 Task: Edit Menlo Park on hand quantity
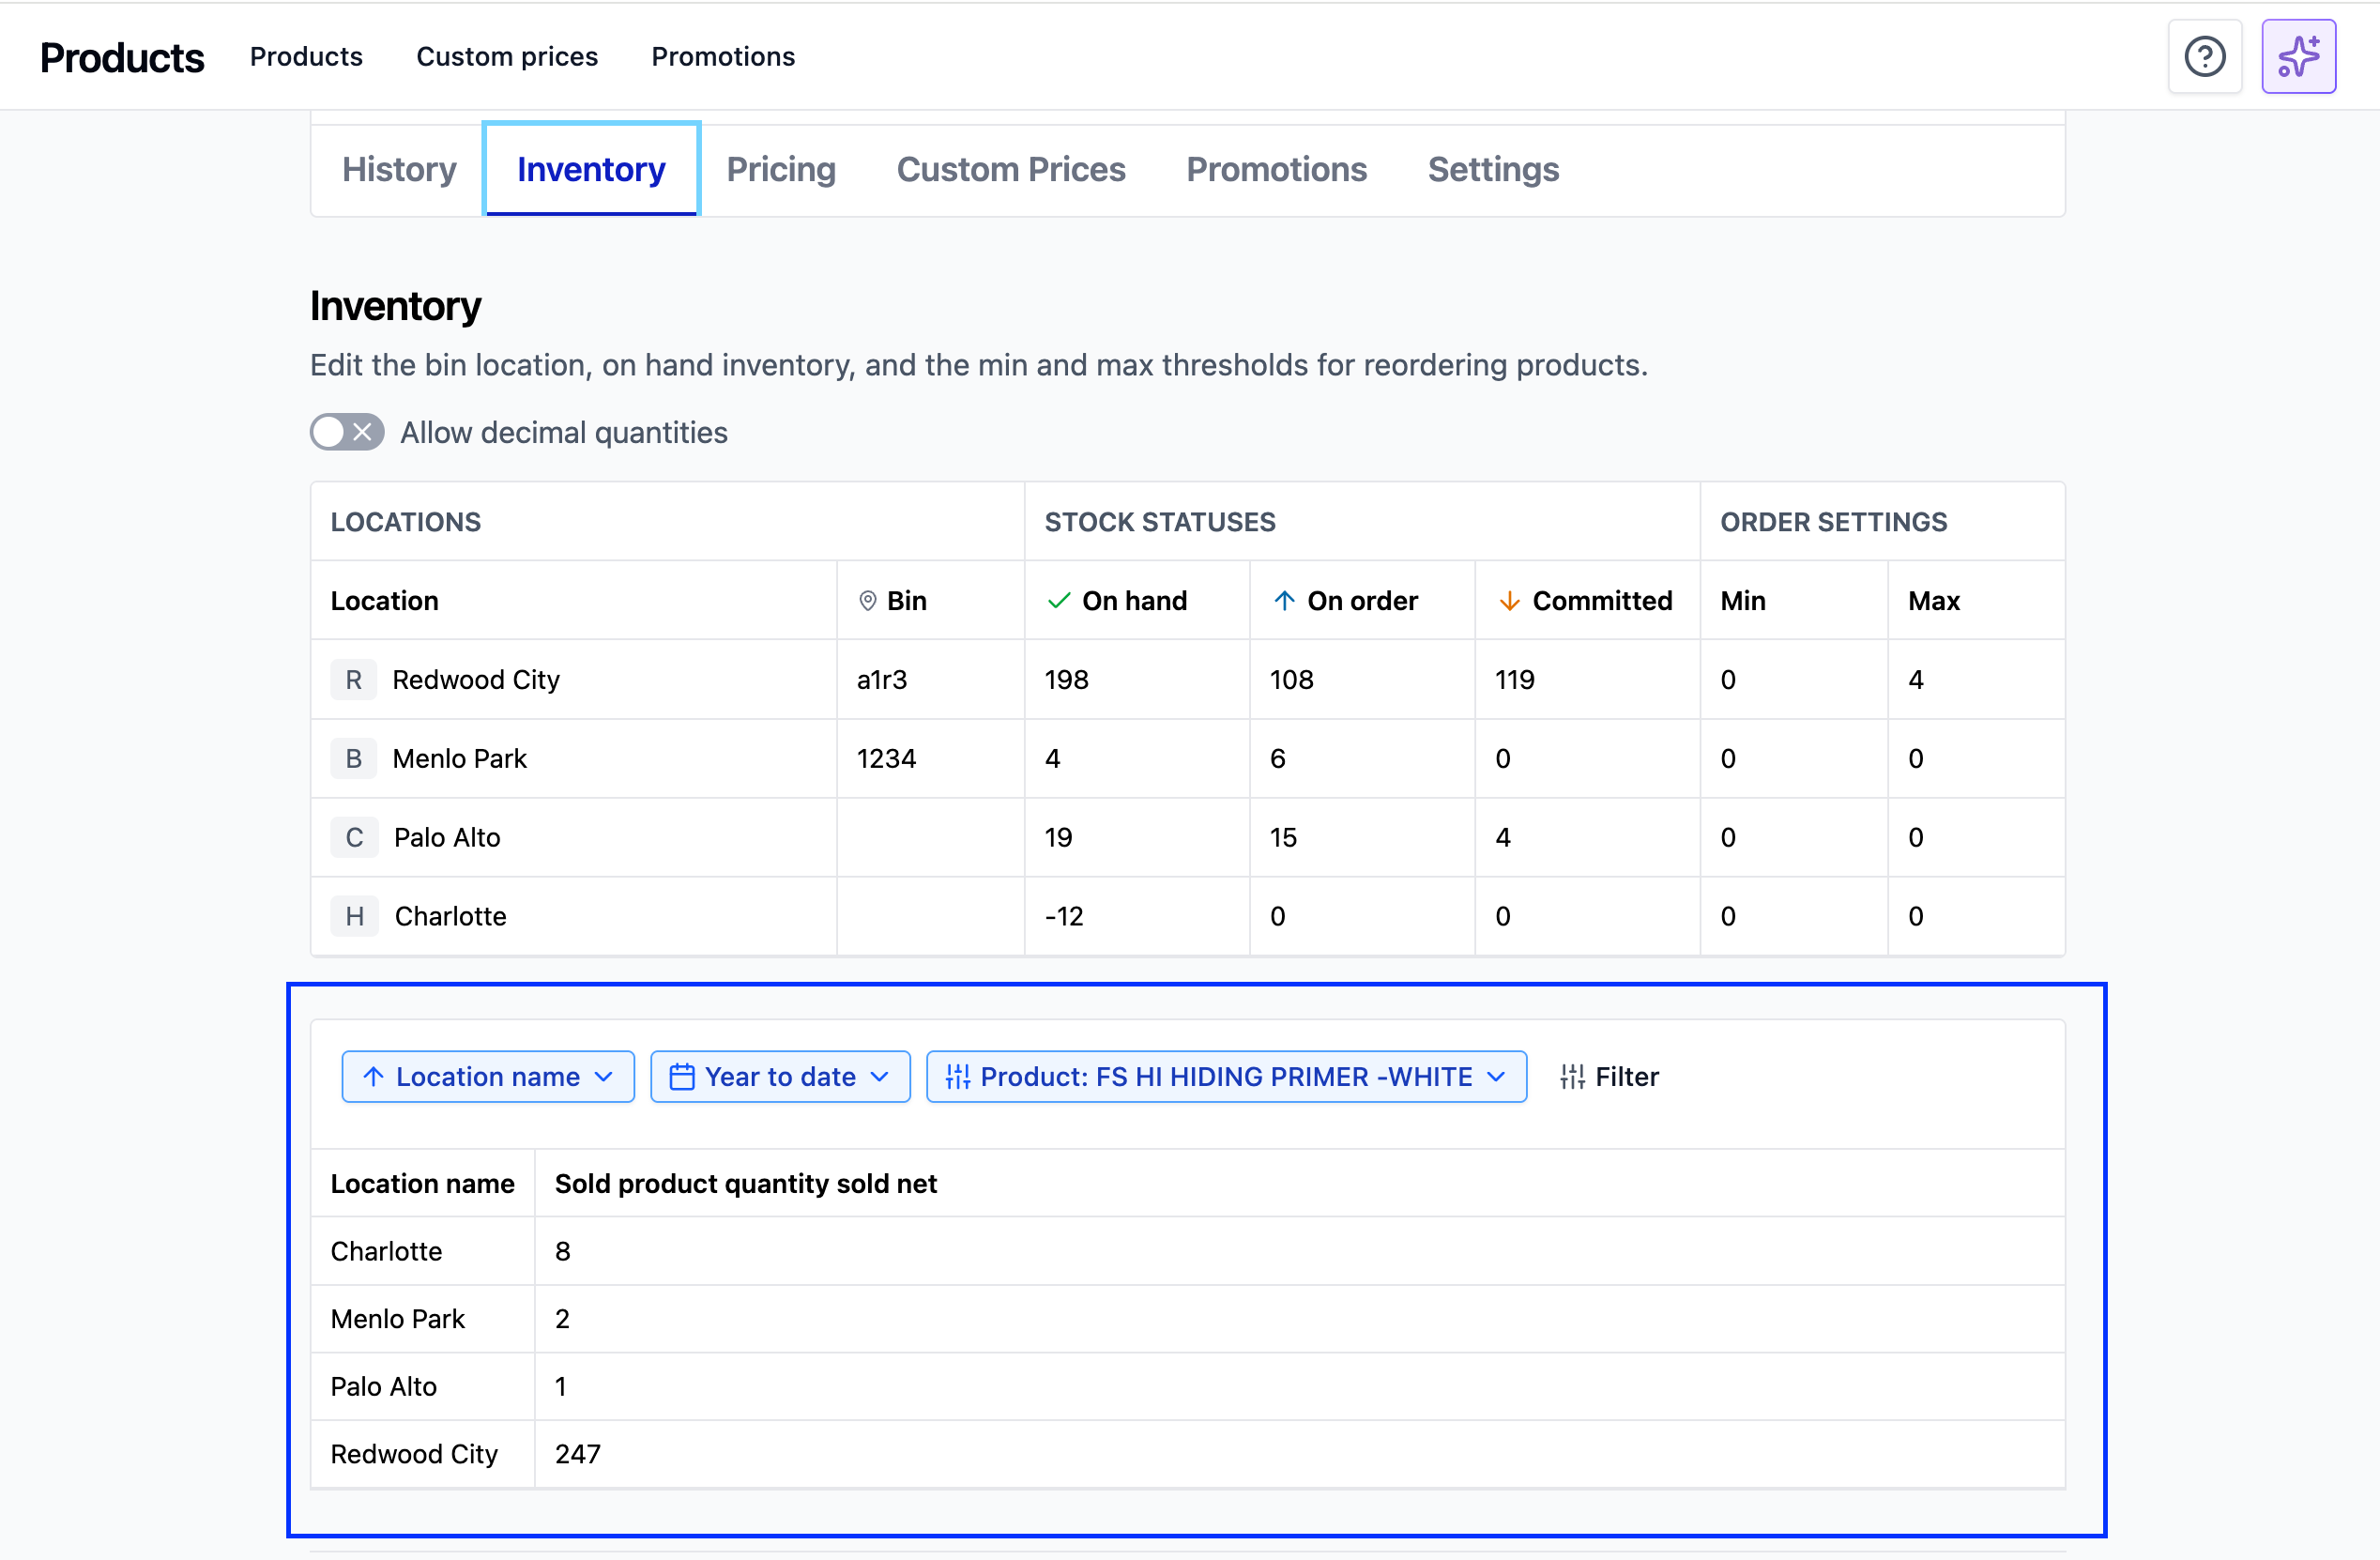coord(1053,759)
